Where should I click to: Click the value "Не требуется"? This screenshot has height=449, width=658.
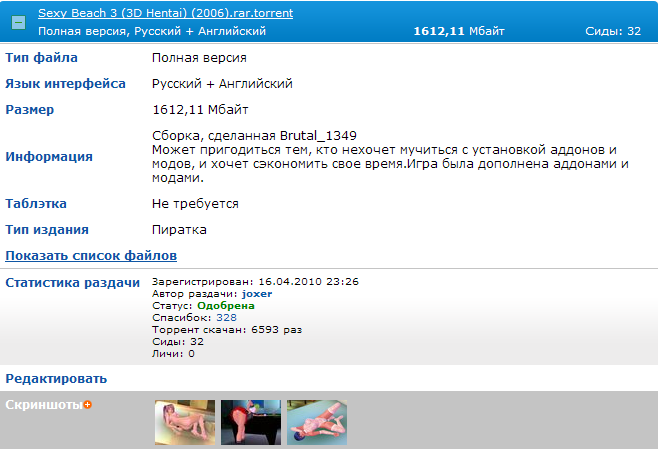[x=195, y=204]
